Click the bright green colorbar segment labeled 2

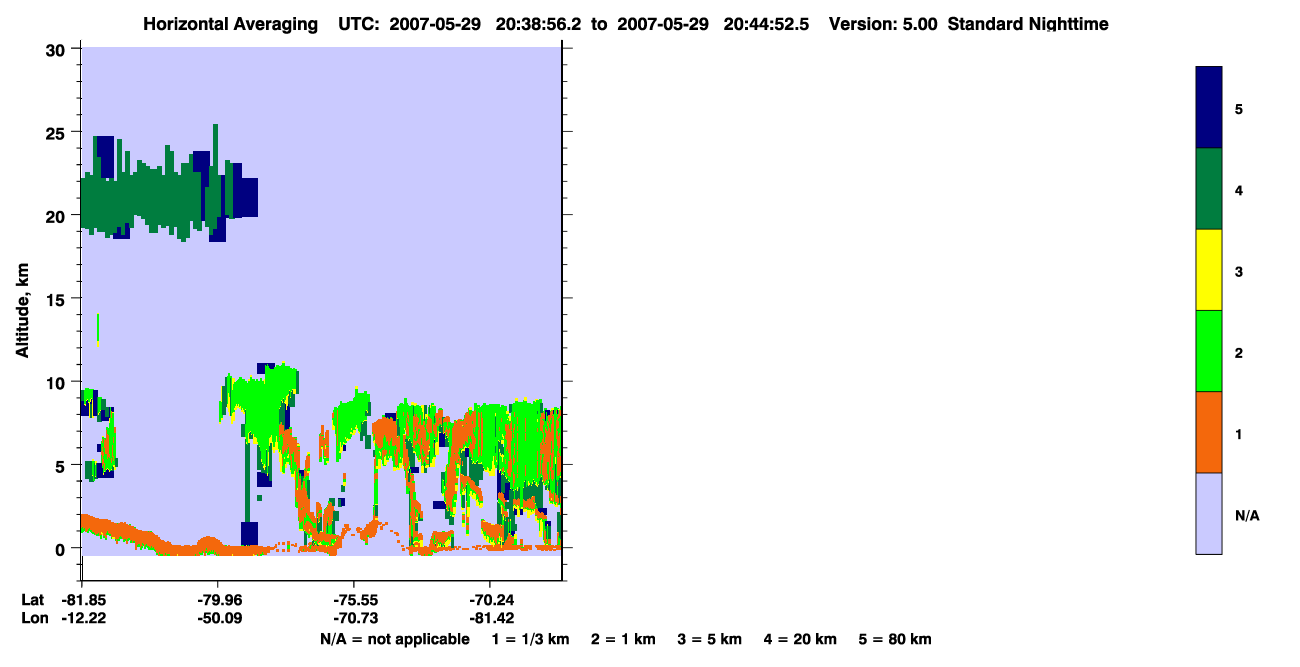1209,351
